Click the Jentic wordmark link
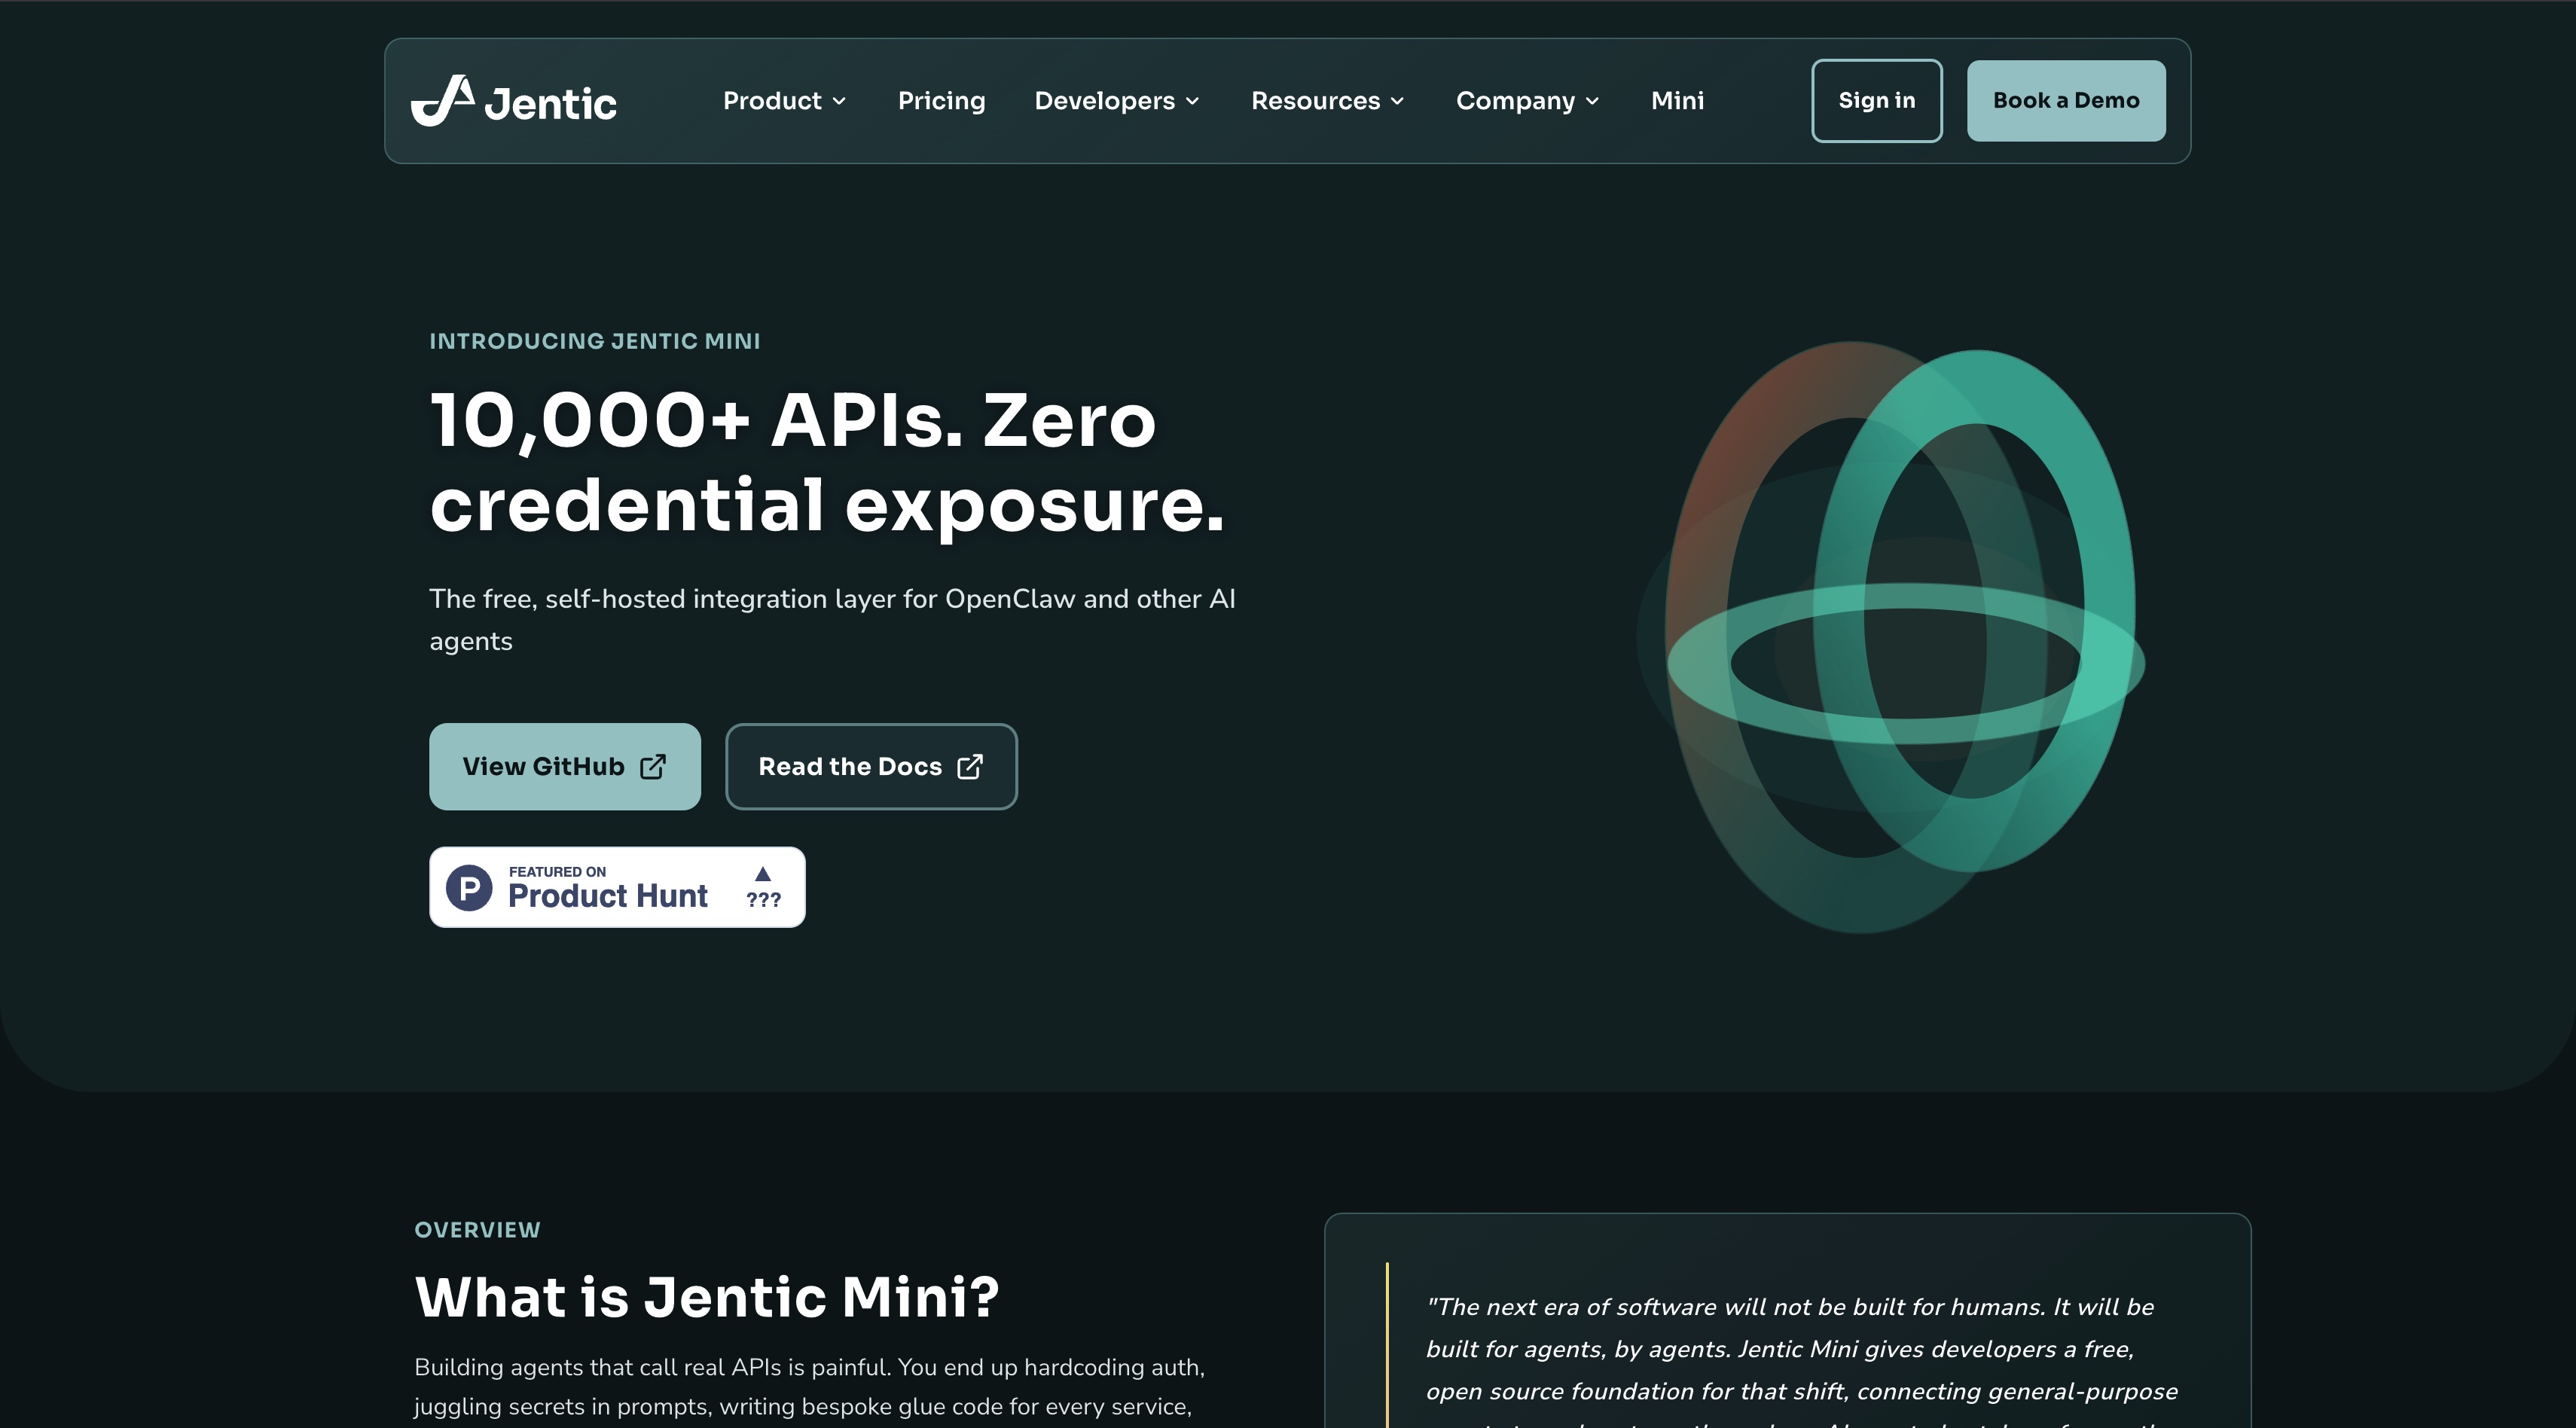The width and height of the screenshot is (2576, 1428). 548,100
